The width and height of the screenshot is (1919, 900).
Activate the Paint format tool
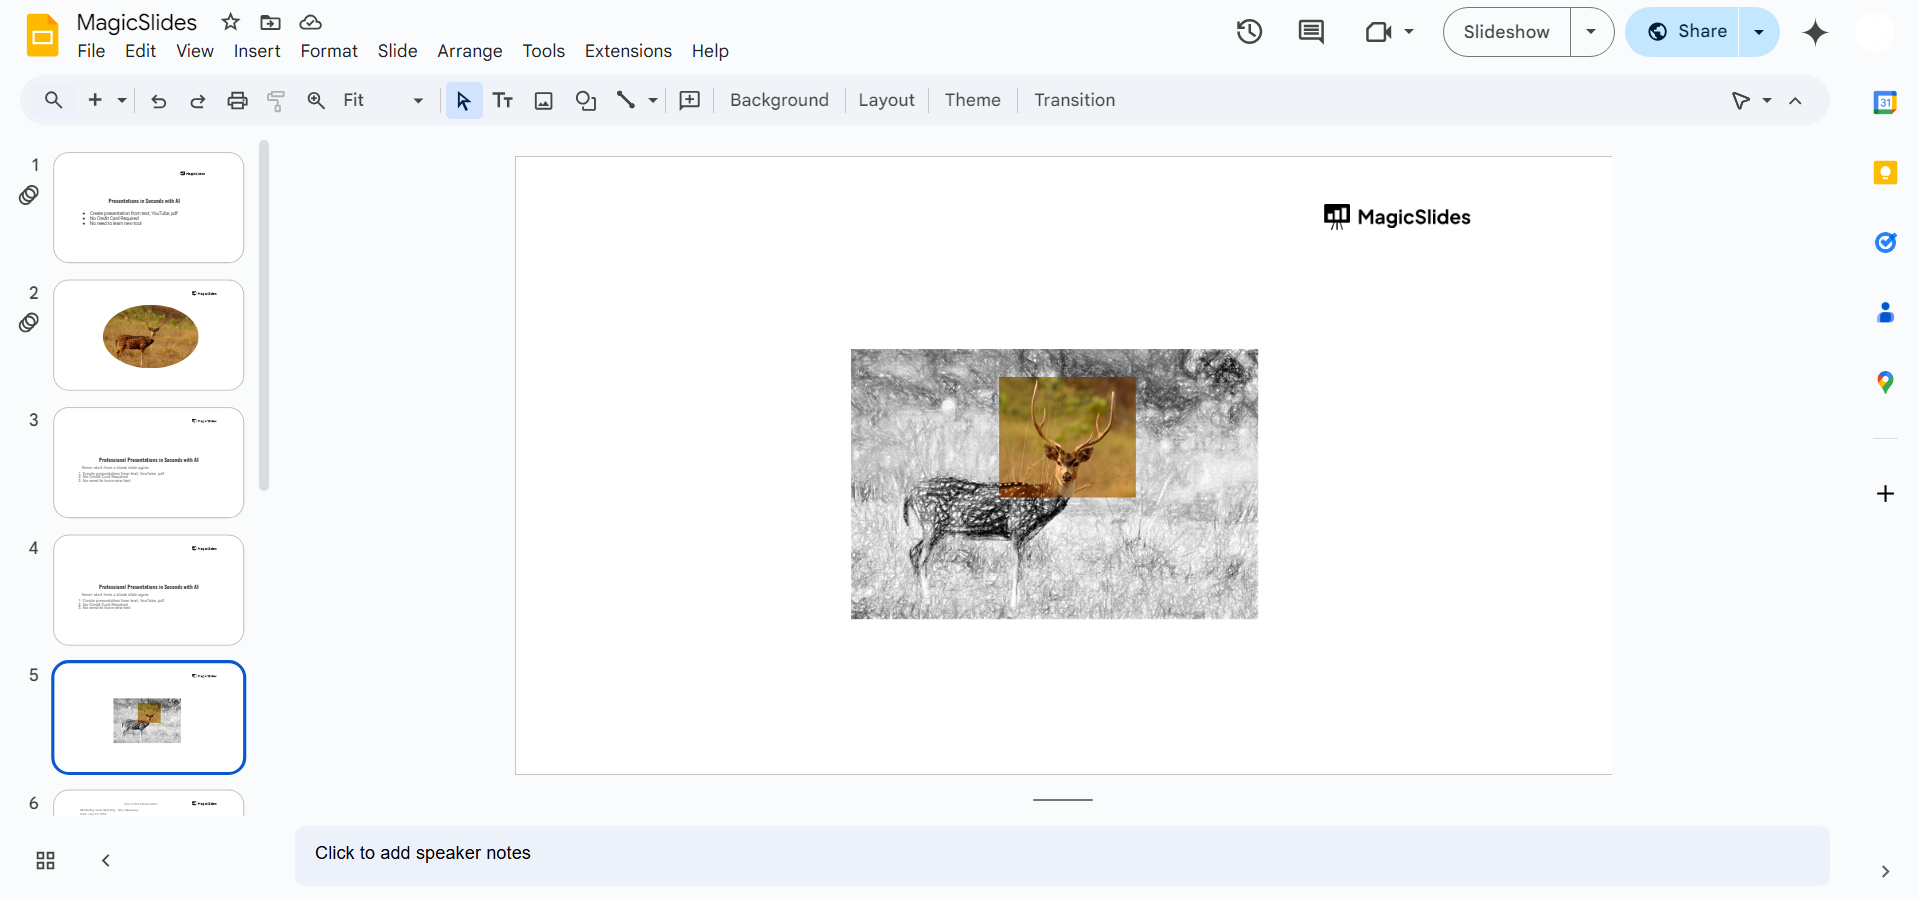276,100
